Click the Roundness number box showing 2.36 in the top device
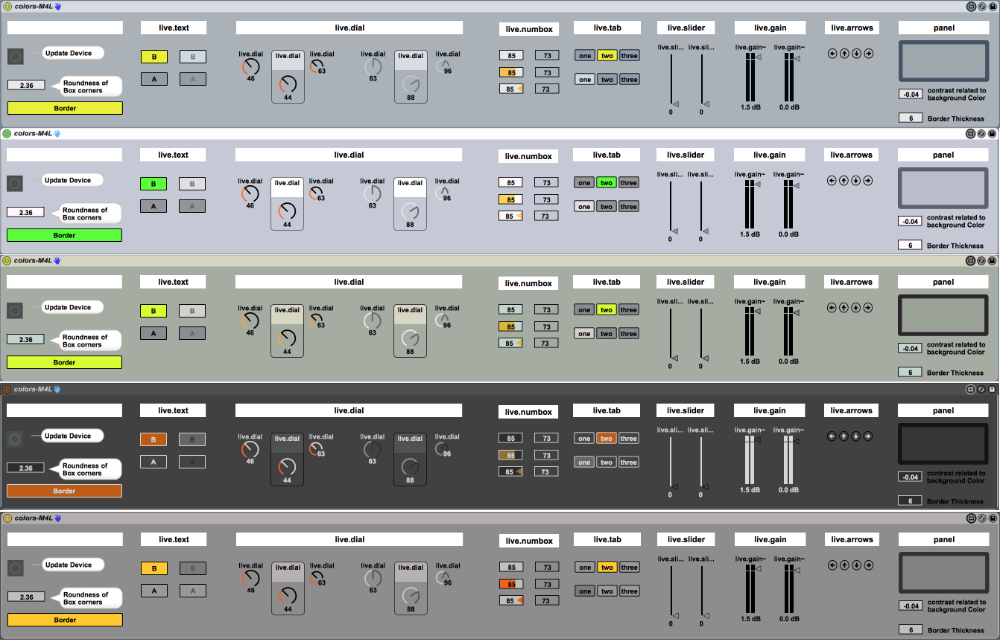1000x641 pixels. (x=26, y=86)
